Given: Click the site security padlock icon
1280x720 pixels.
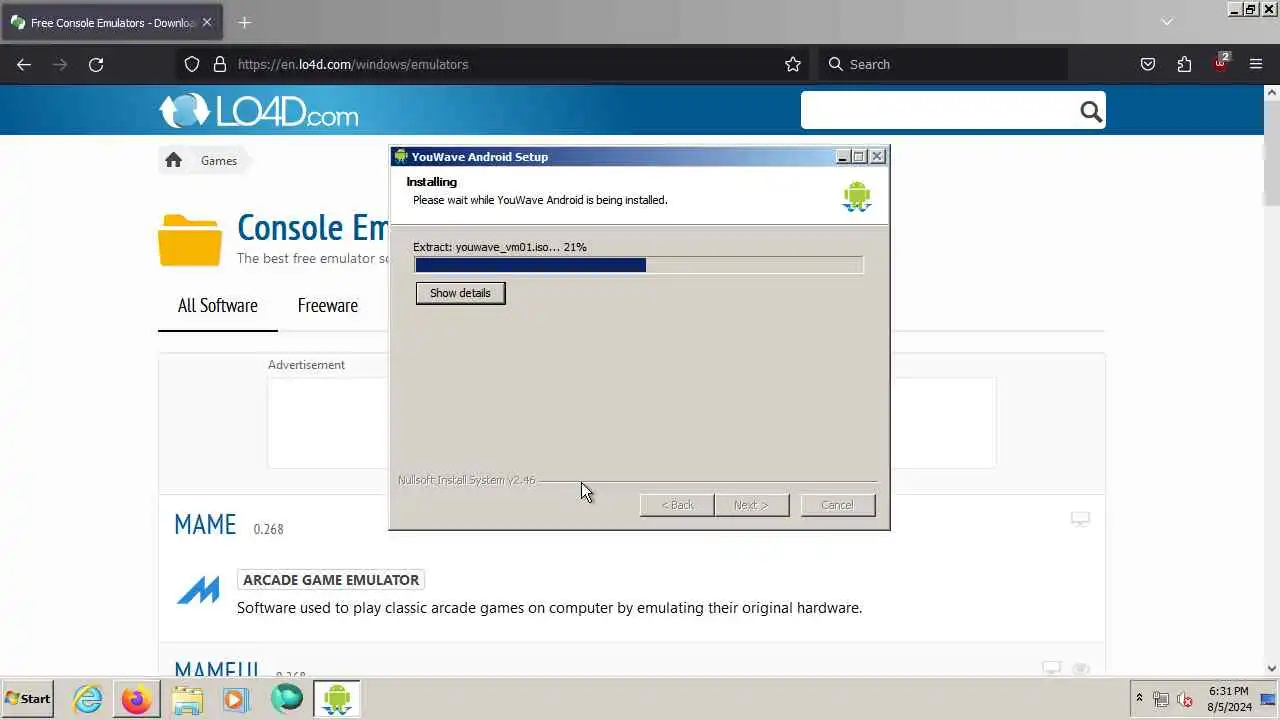Looking at the screenshot, I should click(220, 64).
